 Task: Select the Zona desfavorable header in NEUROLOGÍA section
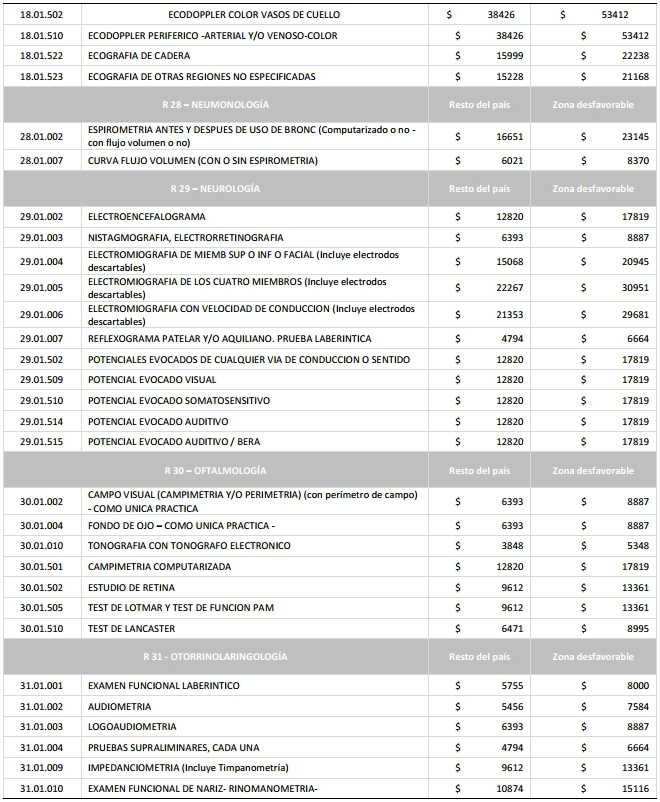(x=593, y=188)
